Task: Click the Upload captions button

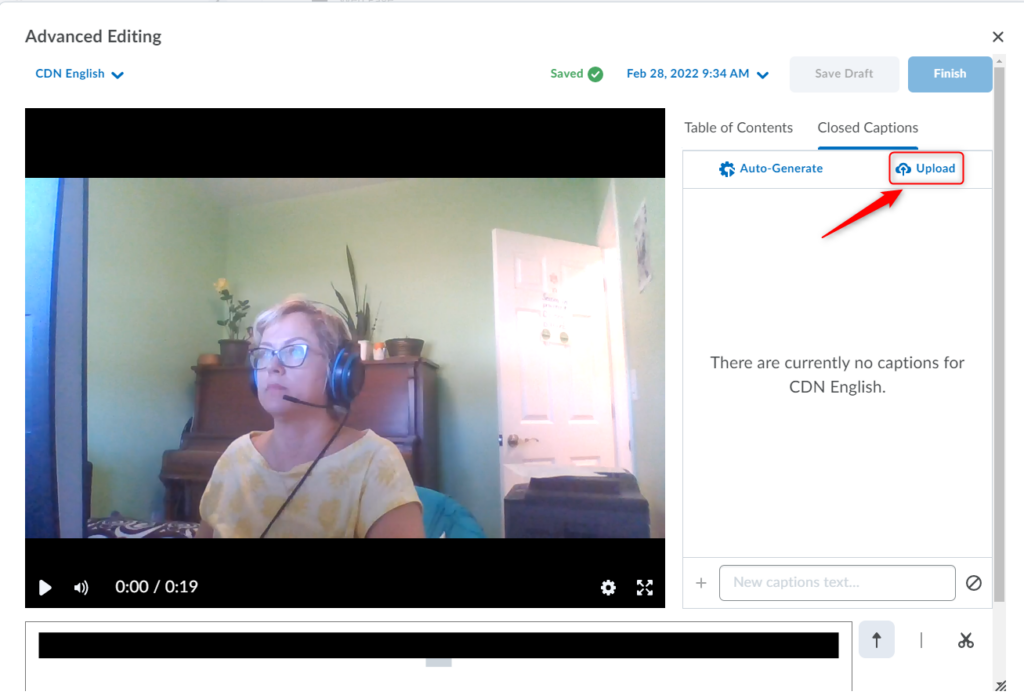Action: (926, 169)
